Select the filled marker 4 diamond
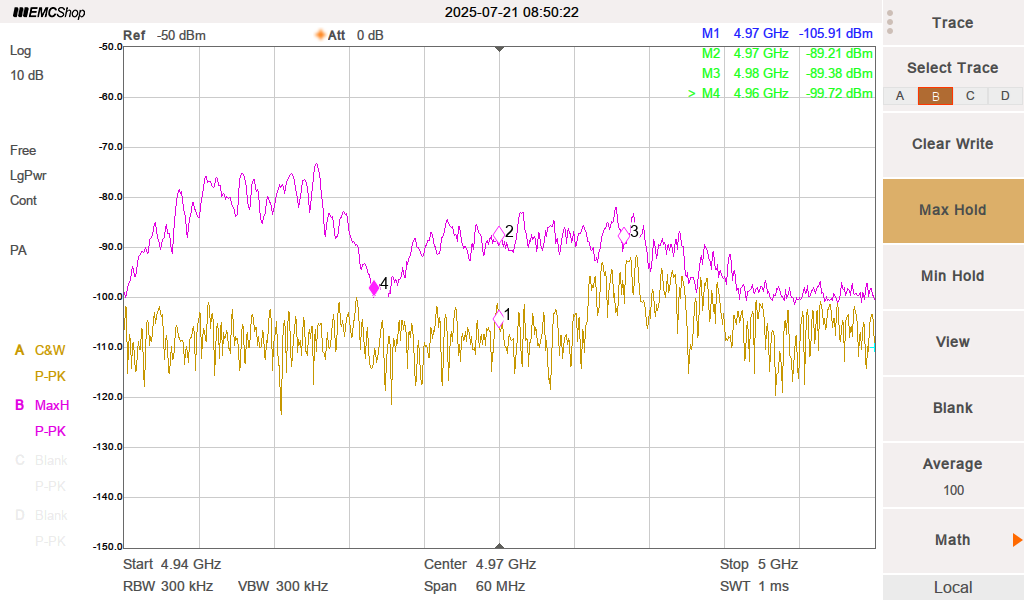The width and height of the screenshot is (1024, 600). pyautogui.click(x=374, y=288)
